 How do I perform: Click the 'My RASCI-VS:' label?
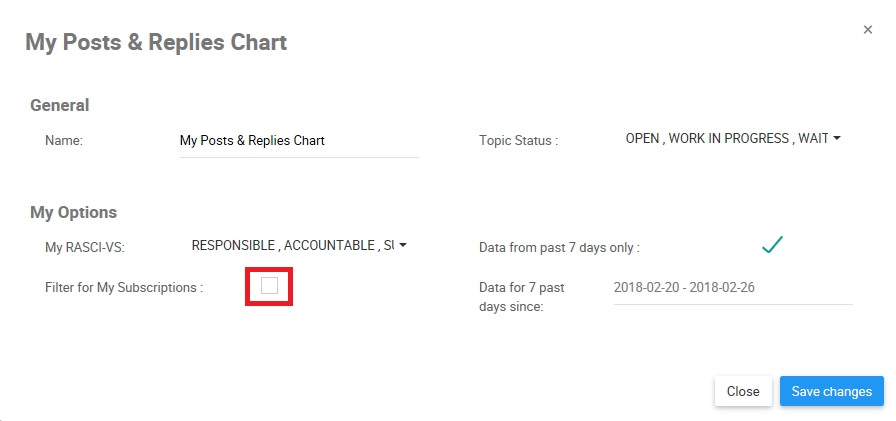[83, 246]
